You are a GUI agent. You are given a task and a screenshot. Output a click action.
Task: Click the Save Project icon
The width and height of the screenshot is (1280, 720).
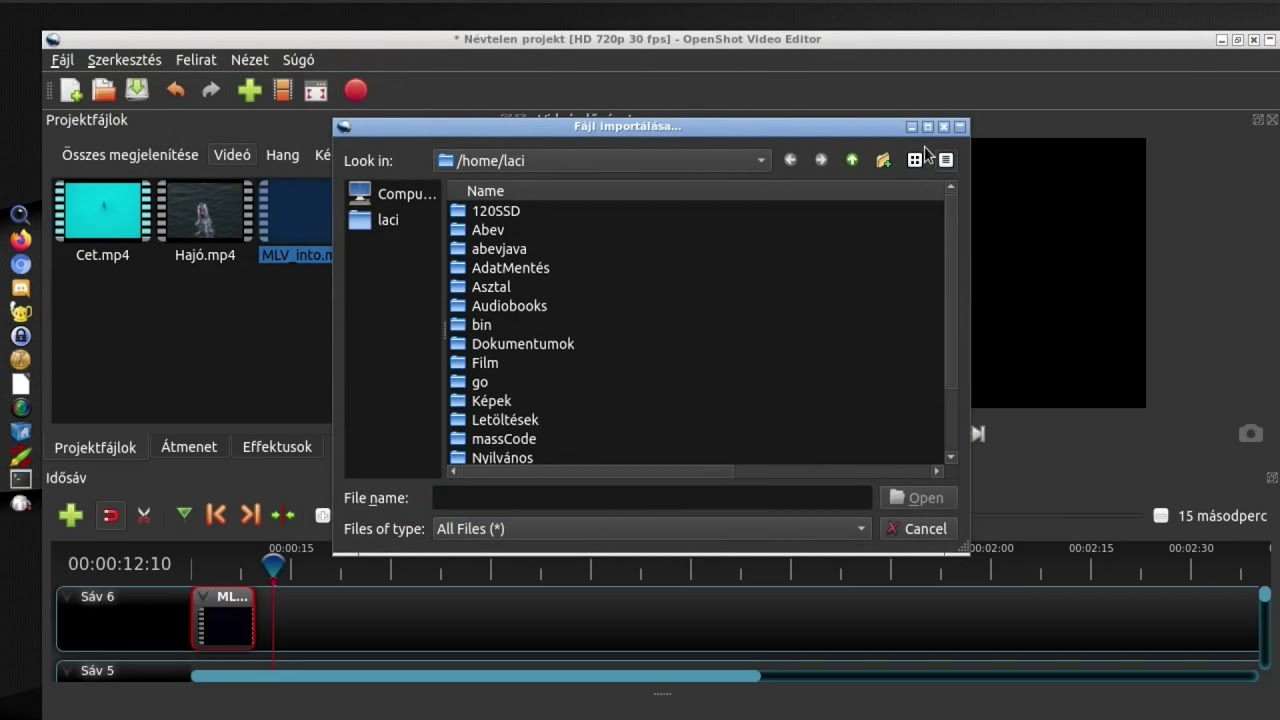137,90
